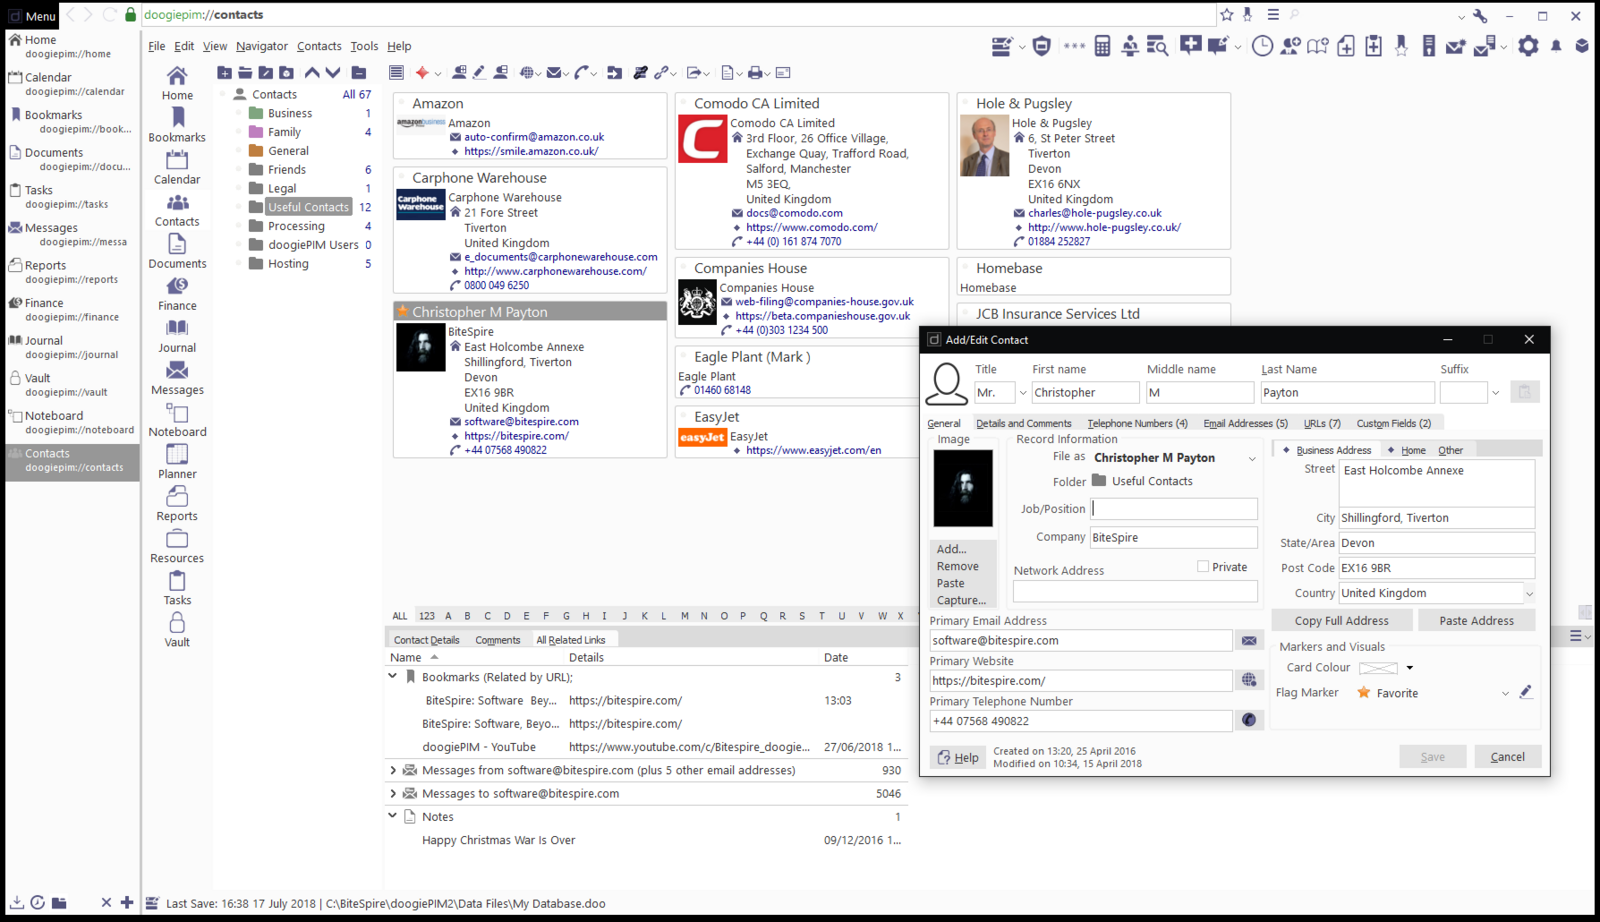This screenshot has height=922, width=1600.
Task: Switch to Details and Comments tab
Action: (x=1023, y=423)
